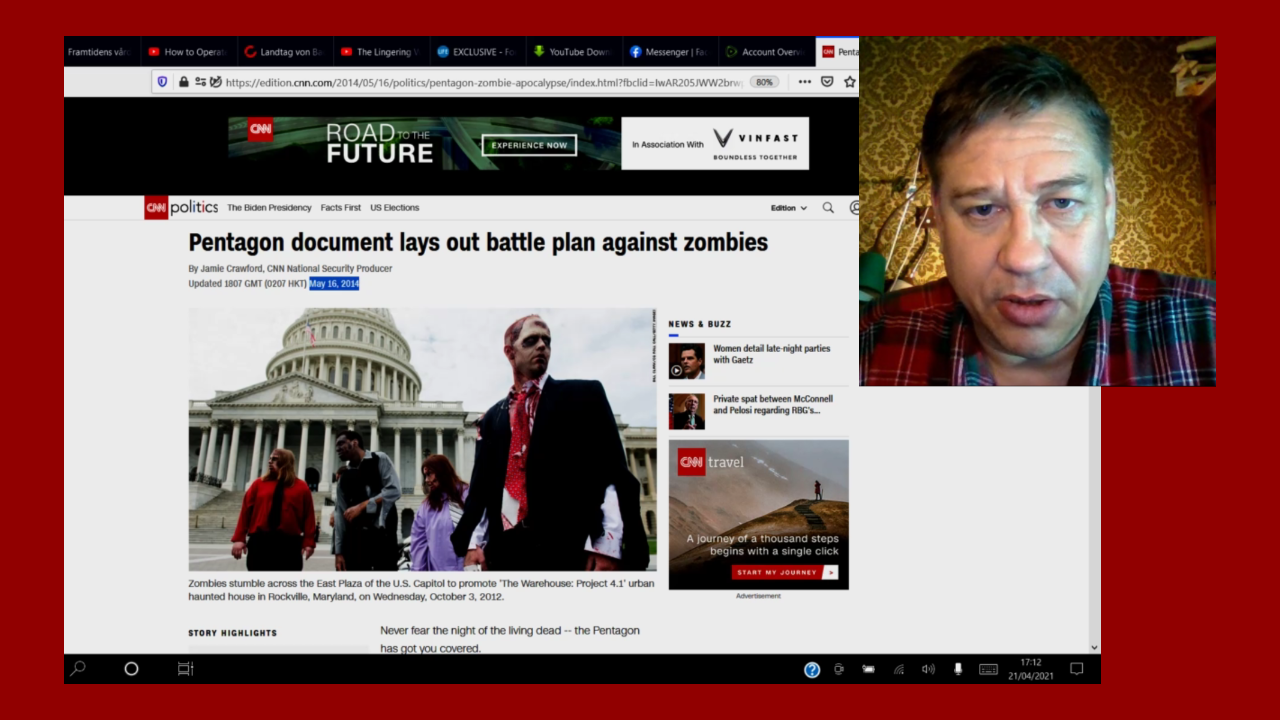Click the Experience Now banner button
Viewport: 1280px width, 720px height.
529,145
